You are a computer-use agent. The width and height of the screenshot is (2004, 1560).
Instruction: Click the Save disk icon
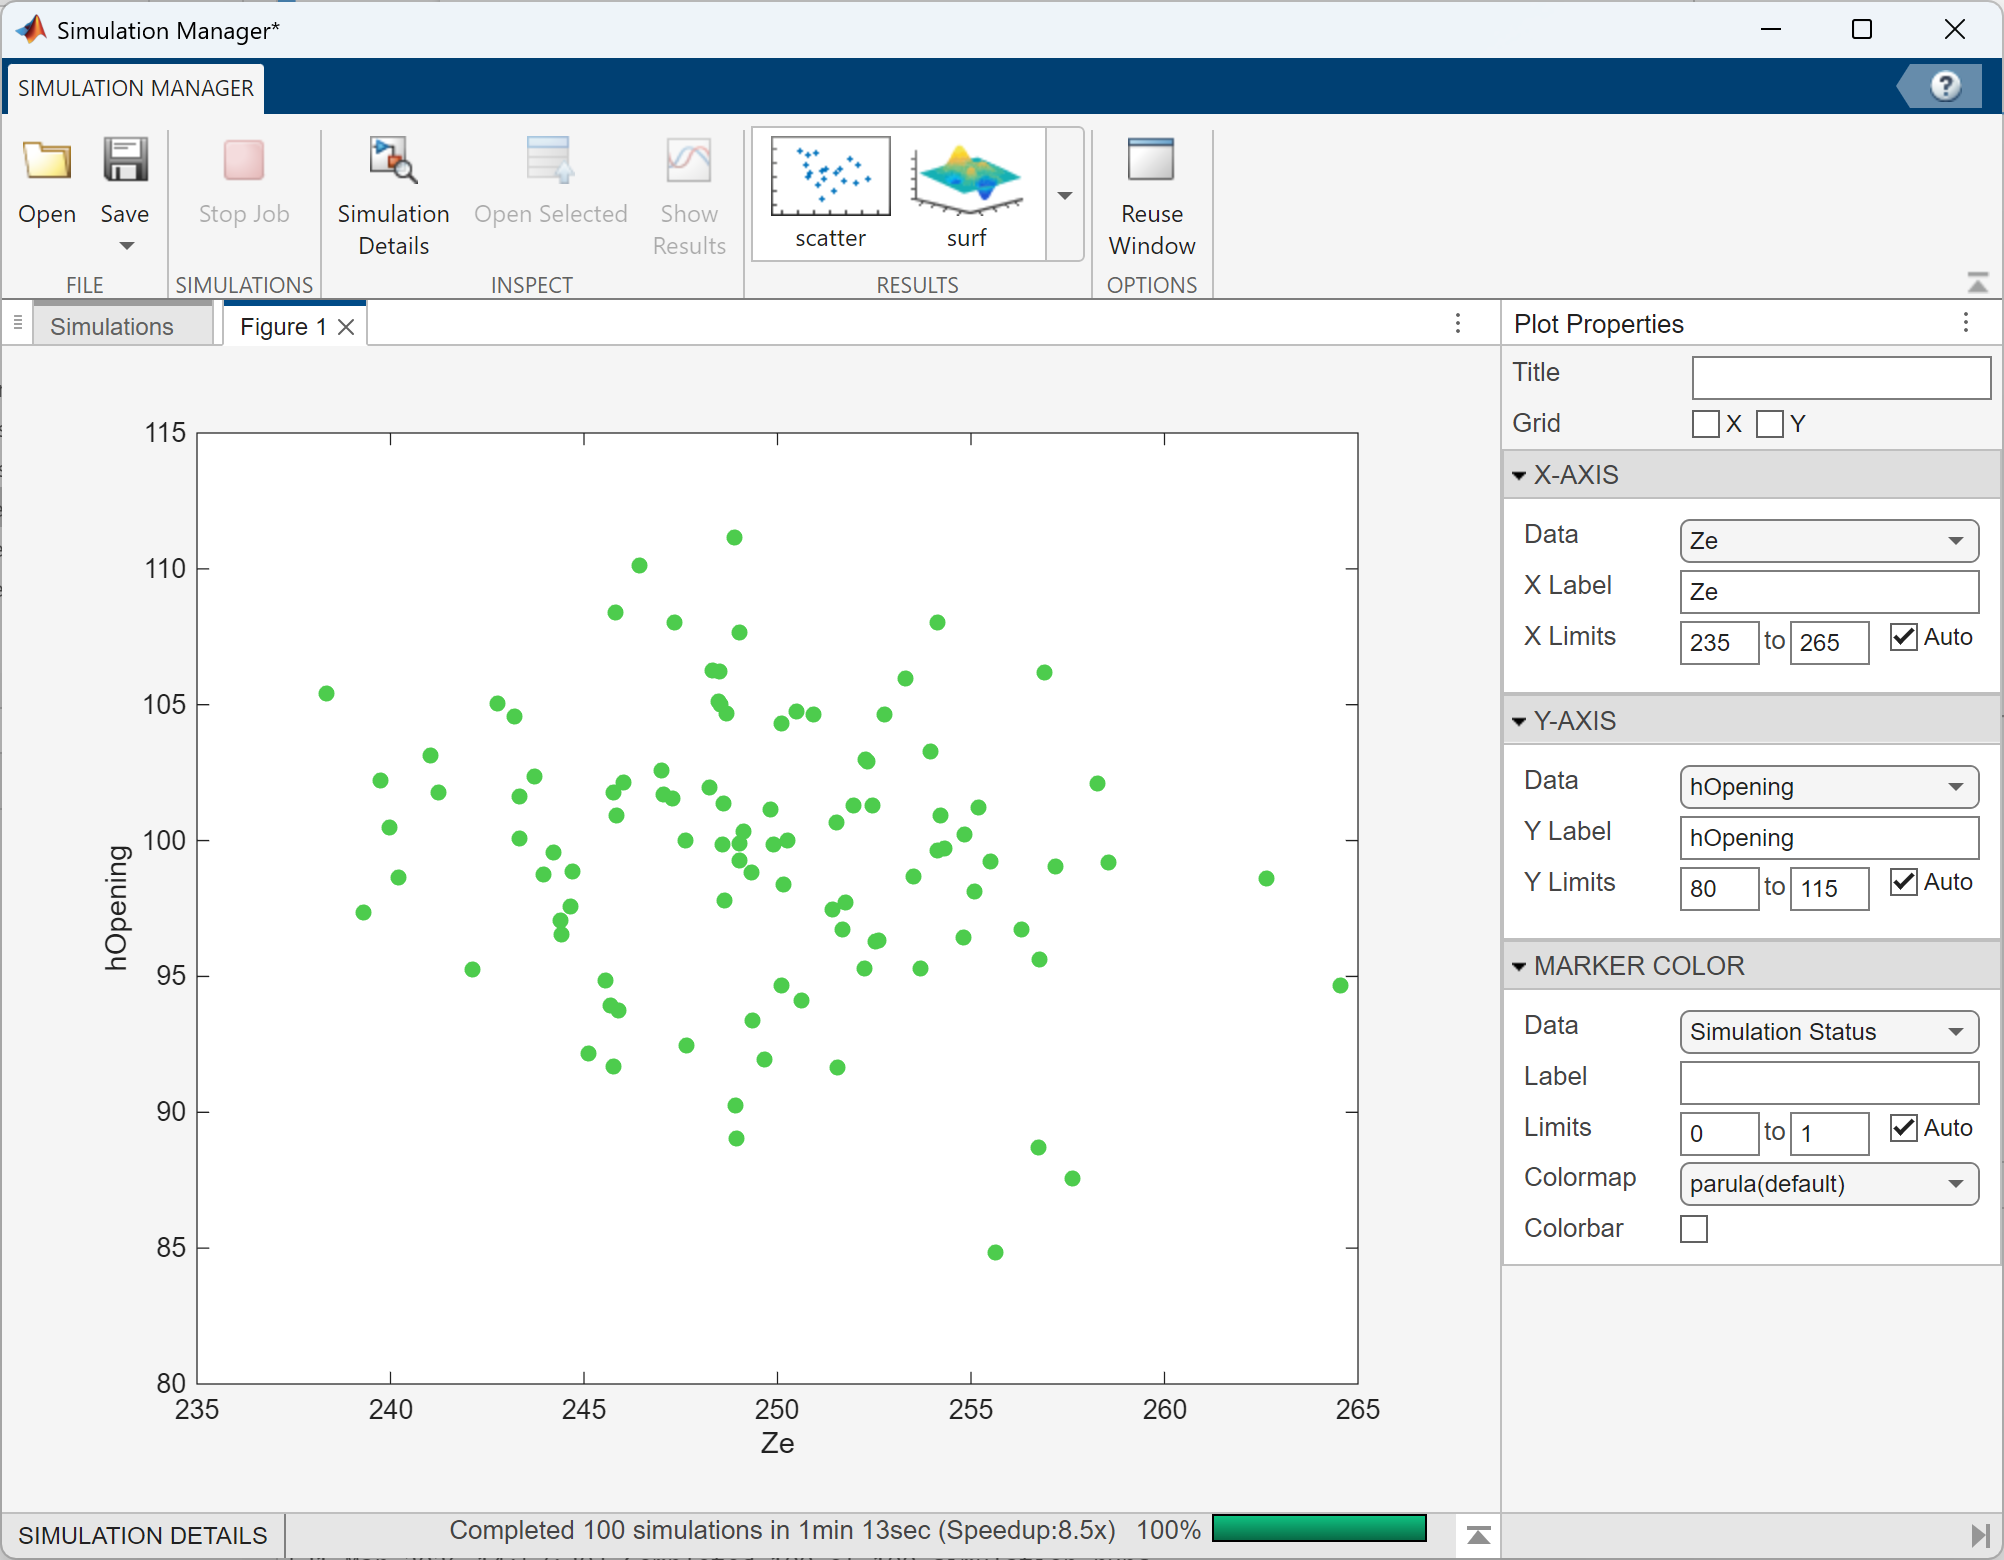[x=125, y=160]
